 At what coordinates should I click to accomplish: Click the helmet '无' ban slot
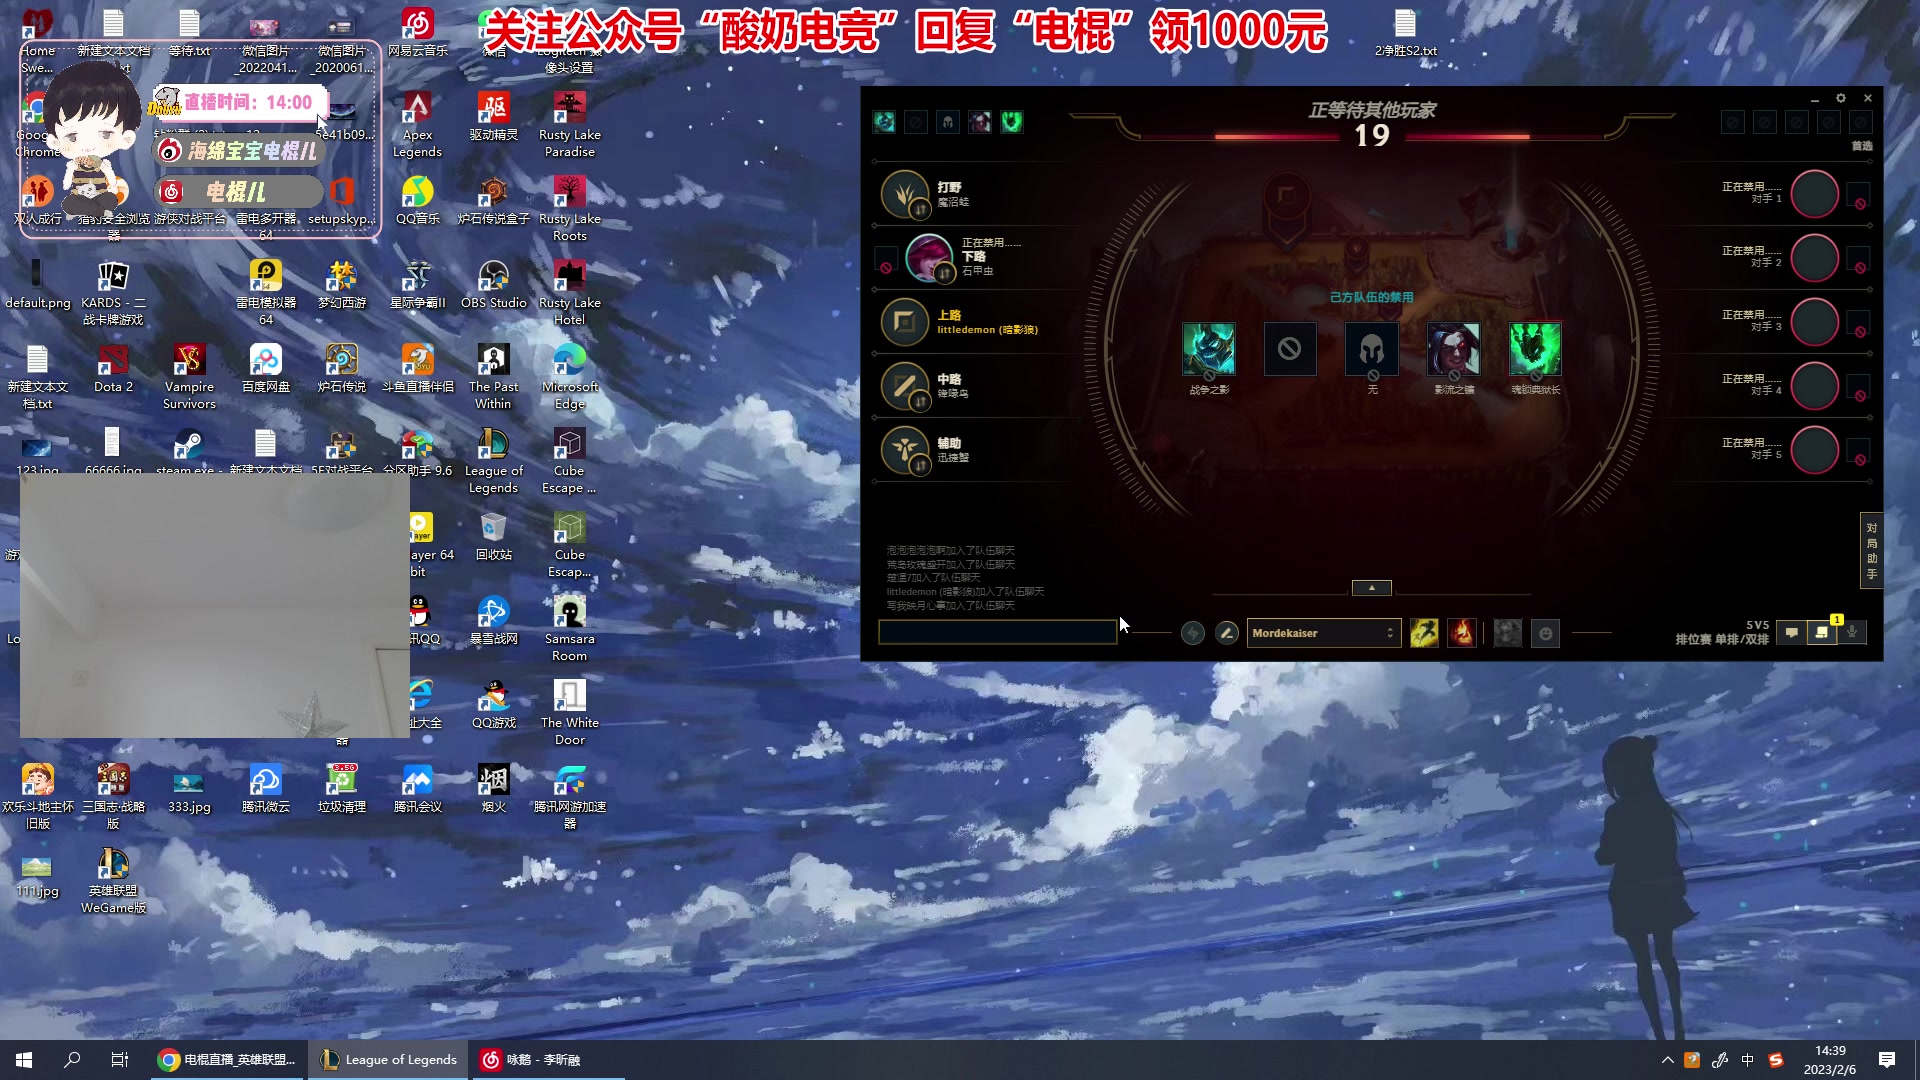click(1372, 349)
